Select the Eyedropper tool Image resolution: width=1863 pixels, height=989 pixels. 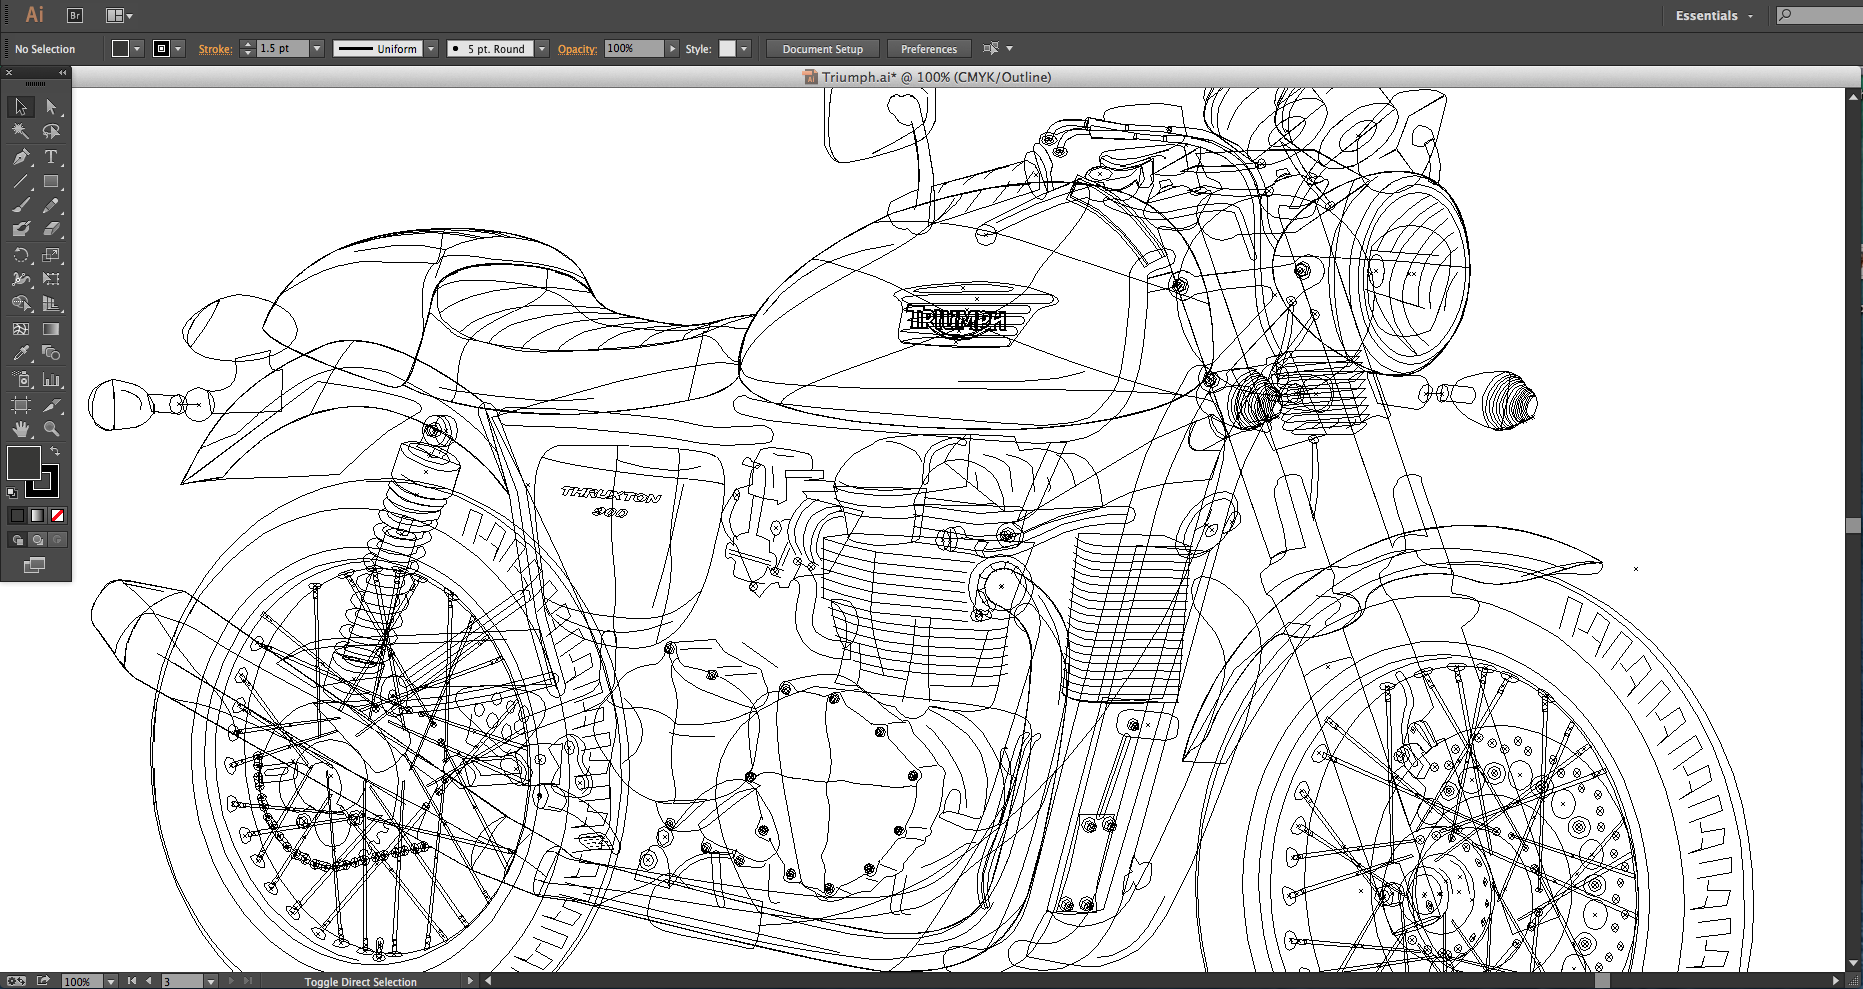coord(20,350)
